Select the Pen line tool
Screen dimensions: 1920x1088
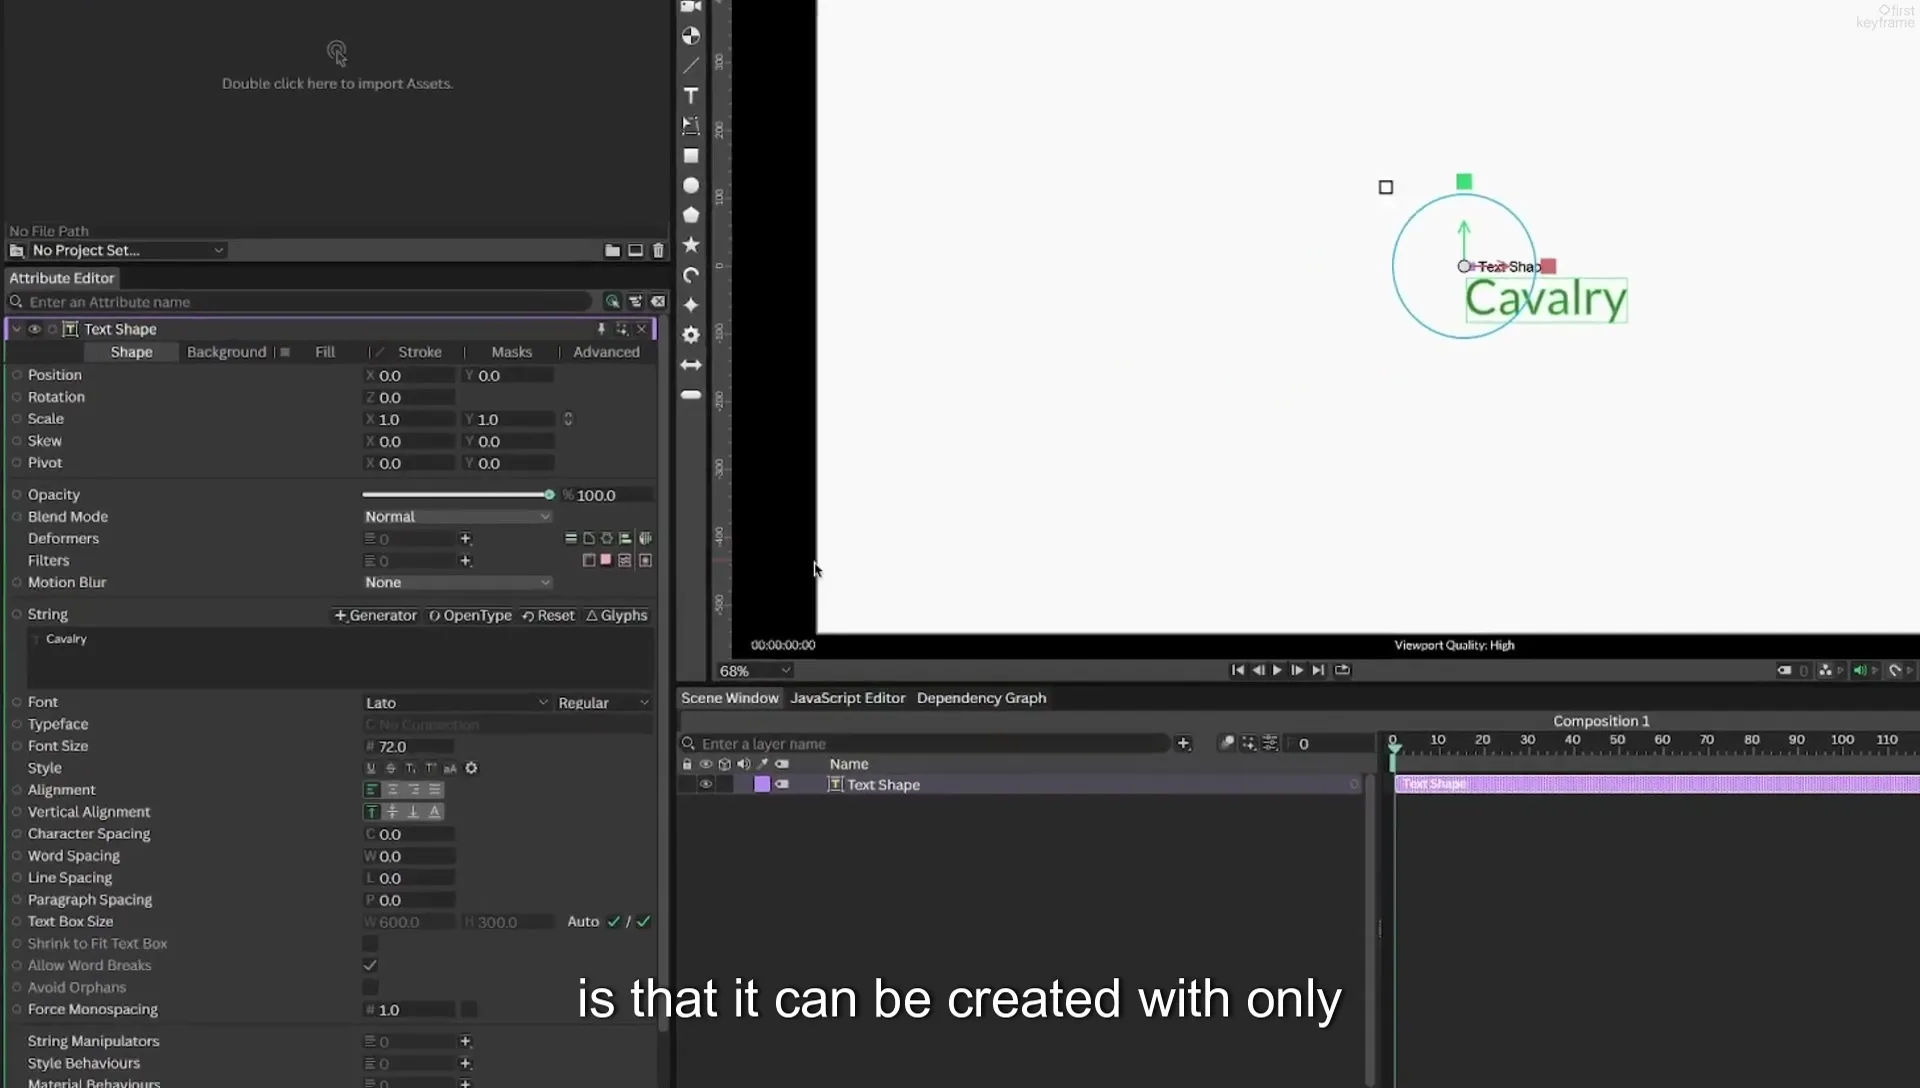coord(691,66)
